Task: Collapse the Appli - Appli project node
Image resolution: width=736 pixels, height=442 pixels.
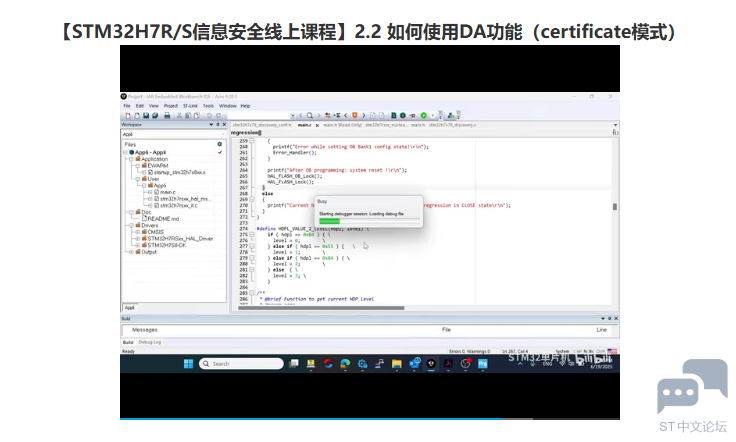Action: pyautogui.click(x=125, y=152)
